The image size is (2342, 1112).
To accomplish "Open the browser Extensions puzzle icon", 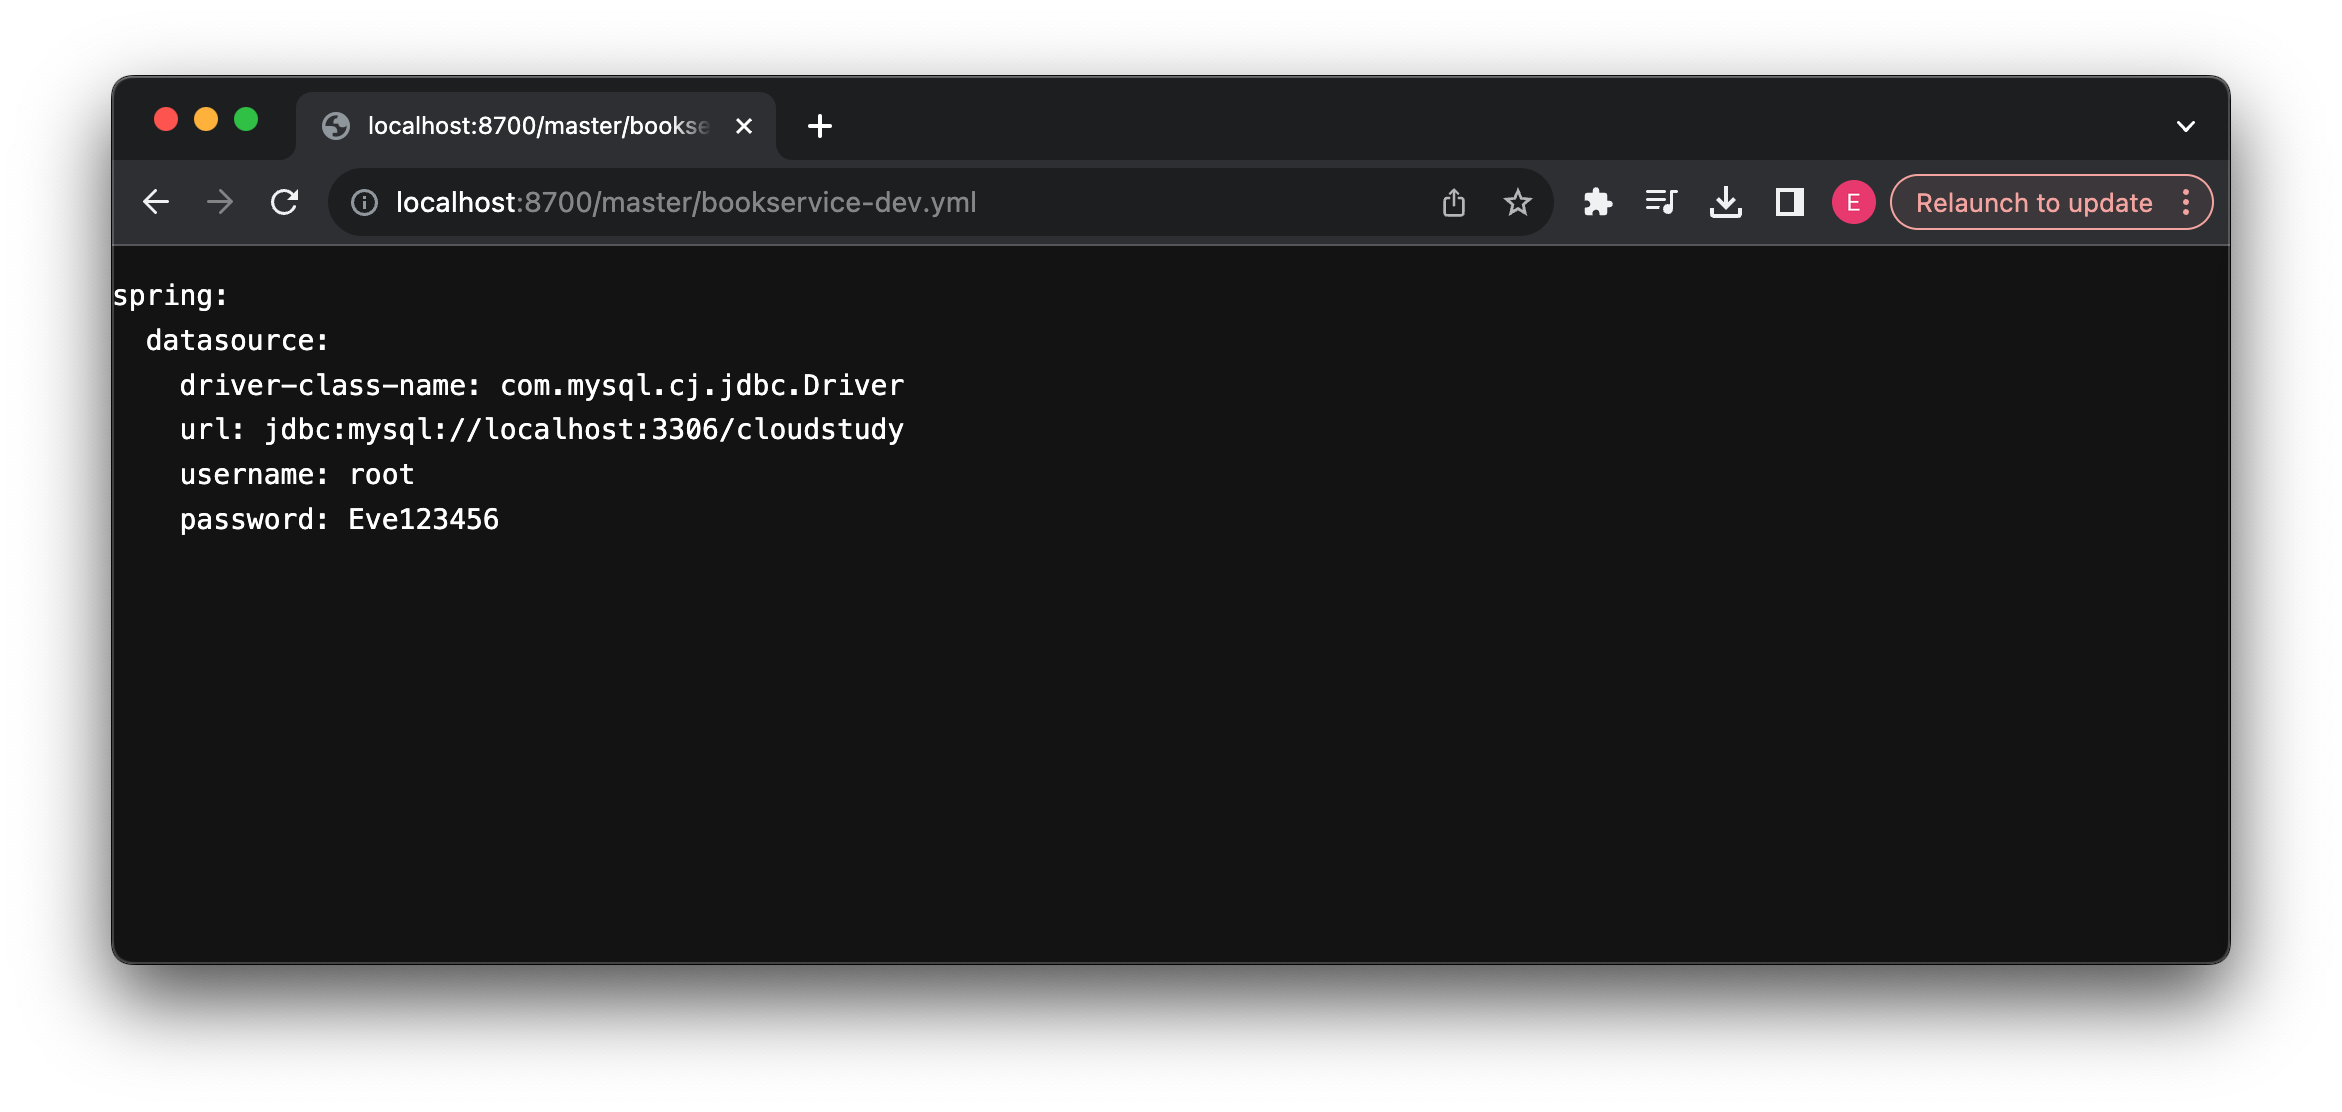I will (1597, 201).
